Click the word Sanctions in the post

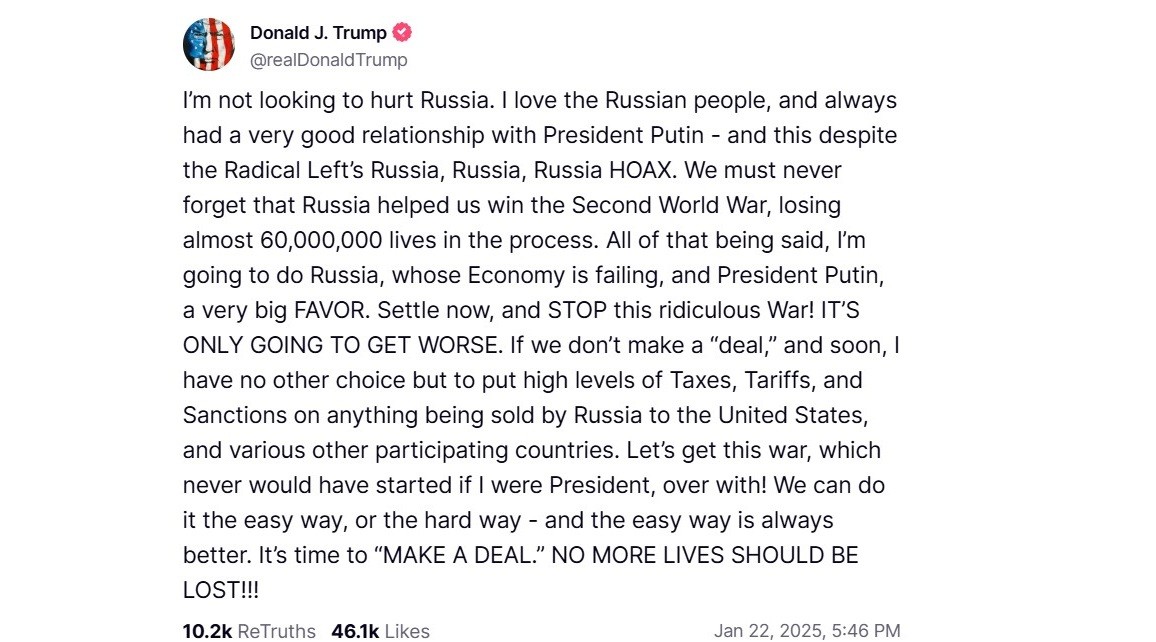coord(229,415)
